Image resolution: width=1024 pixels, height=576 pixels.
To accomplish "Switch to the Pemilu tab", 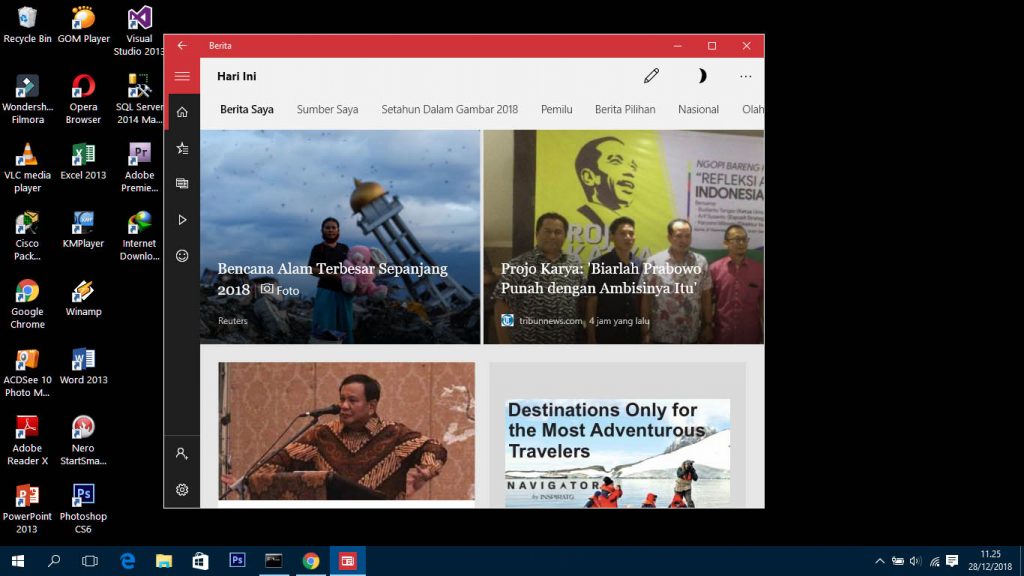I will [556, 110].
